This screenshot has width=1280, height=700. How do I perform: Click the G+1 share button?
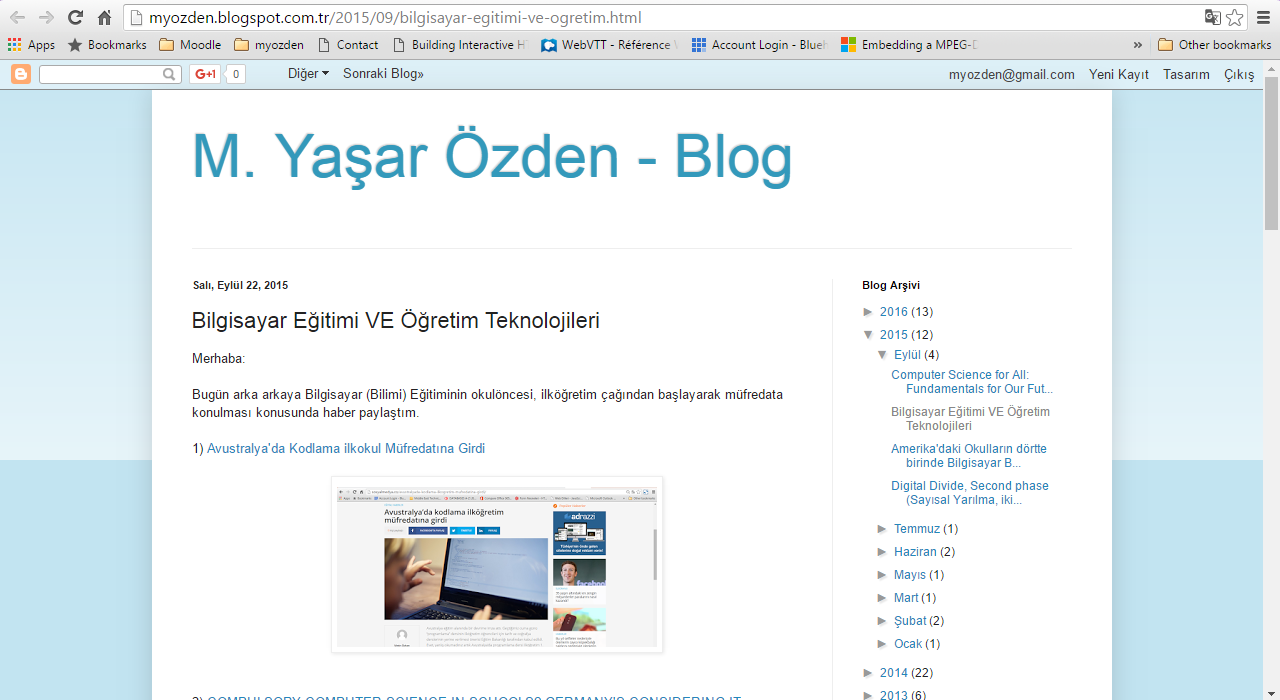tap(205, 74)
